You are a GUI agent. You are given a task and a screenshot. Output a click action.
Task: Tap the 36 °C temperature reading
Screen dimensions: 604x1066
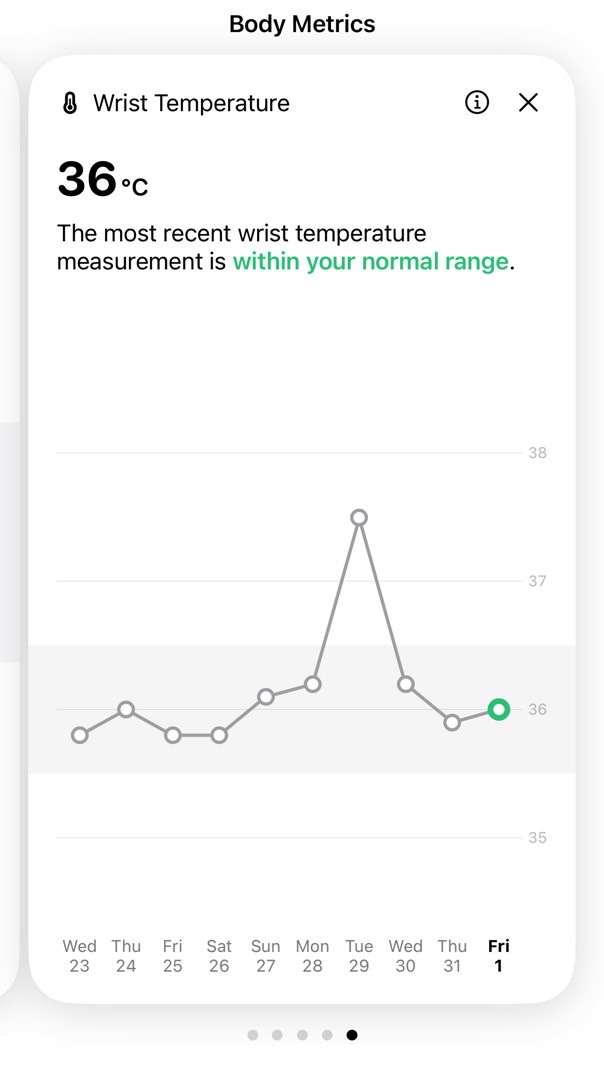[x=103, y=179]
